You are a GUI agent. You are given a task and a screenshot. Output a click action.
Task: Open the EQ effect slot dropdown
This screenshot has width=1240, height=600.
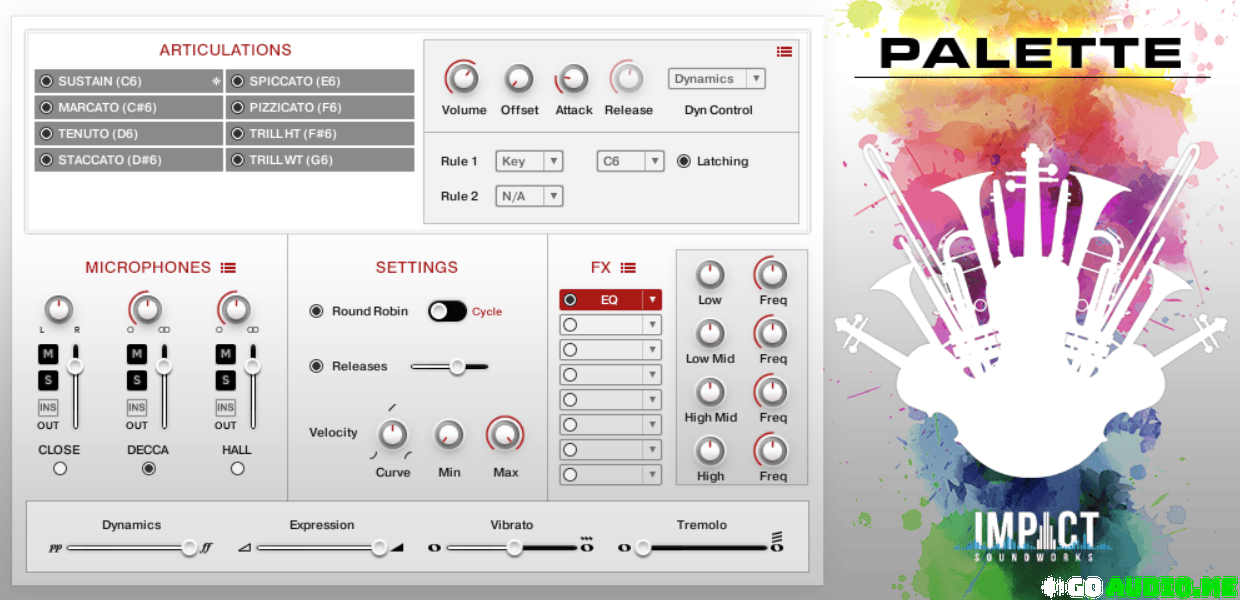pos(652,299)
